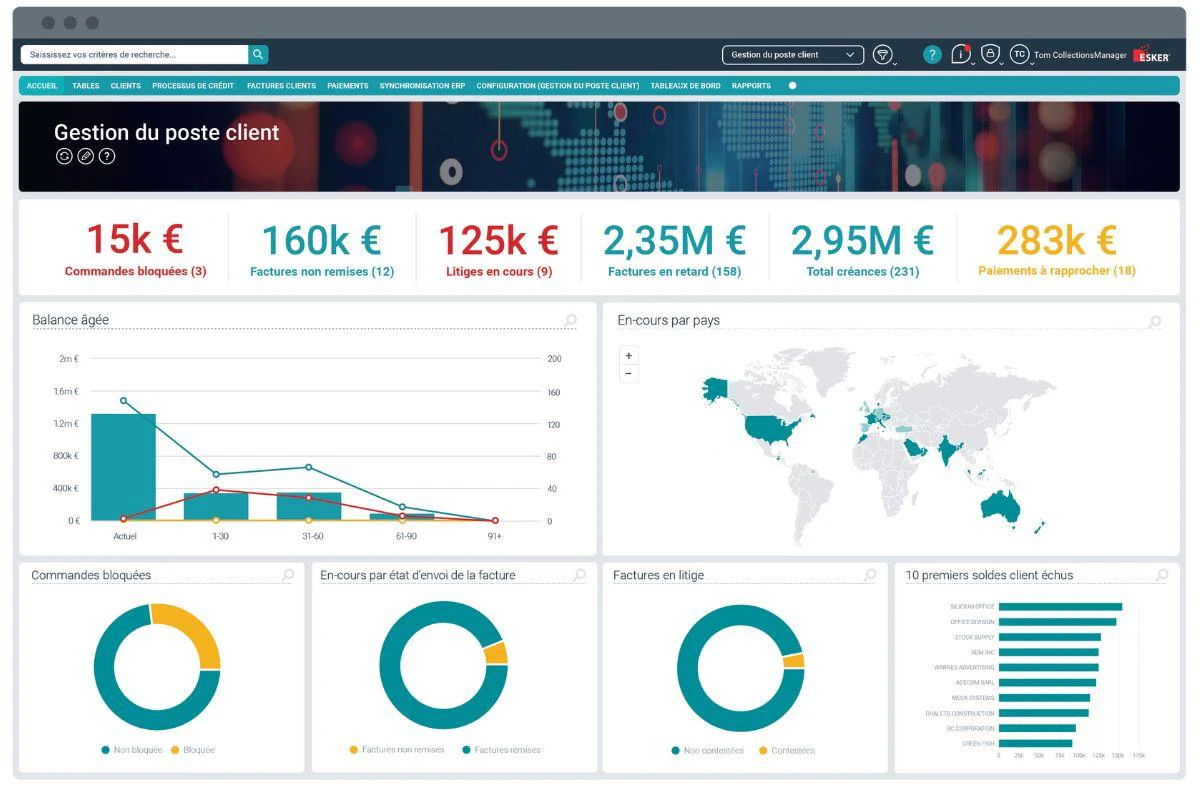The height and width of the screenshot is (800, 1200).
Task: Toggle Non contestées legend item
Action: click(708, 750)
